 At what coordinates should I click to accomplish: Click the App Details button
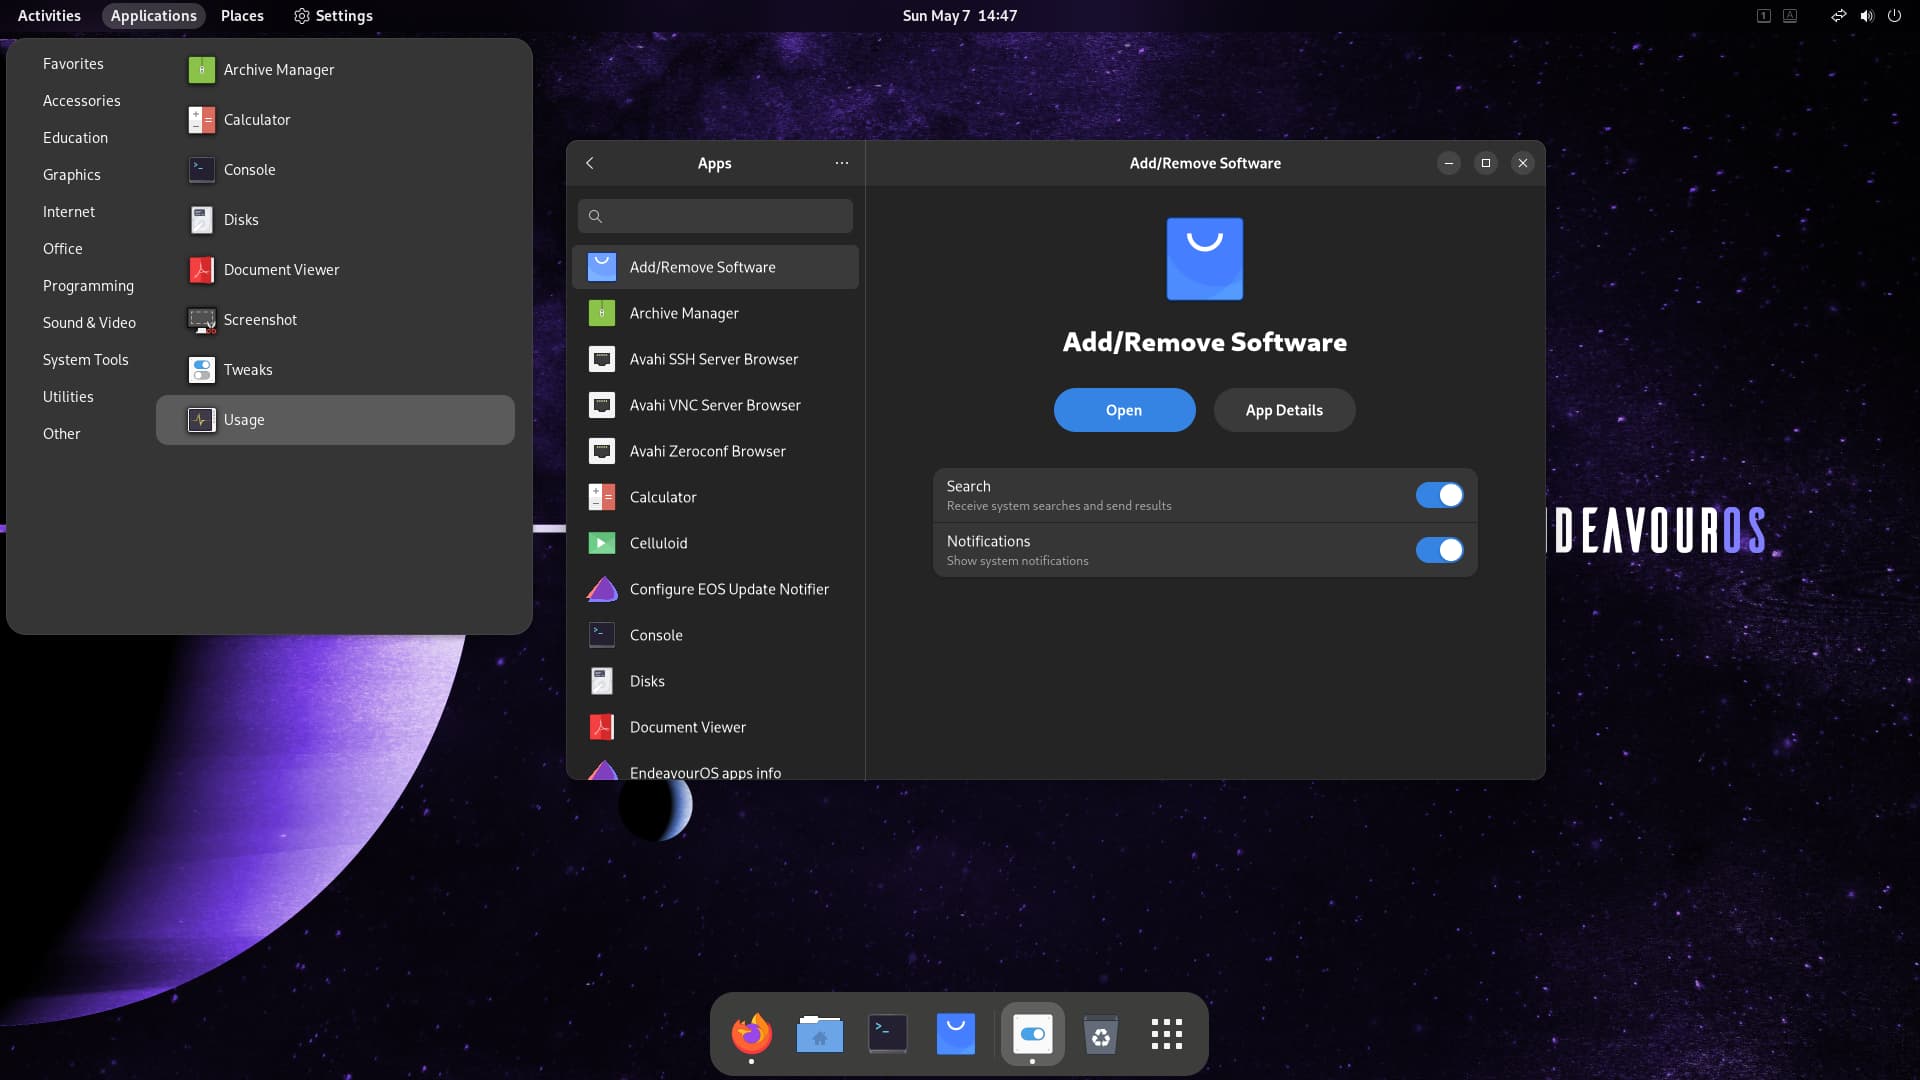[1284, 410]
